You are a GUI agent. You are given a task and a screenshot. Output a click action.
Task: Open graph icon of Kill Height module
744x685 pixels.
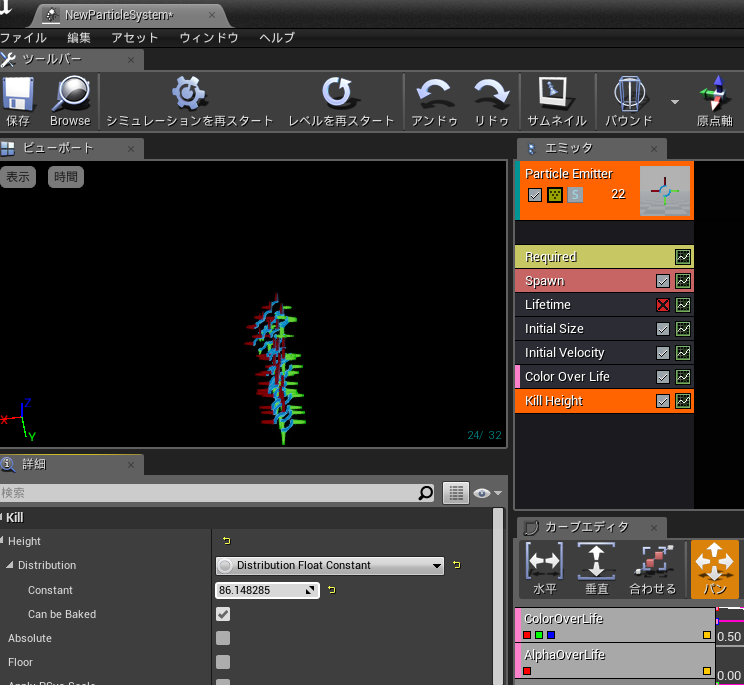pos(683,401)
